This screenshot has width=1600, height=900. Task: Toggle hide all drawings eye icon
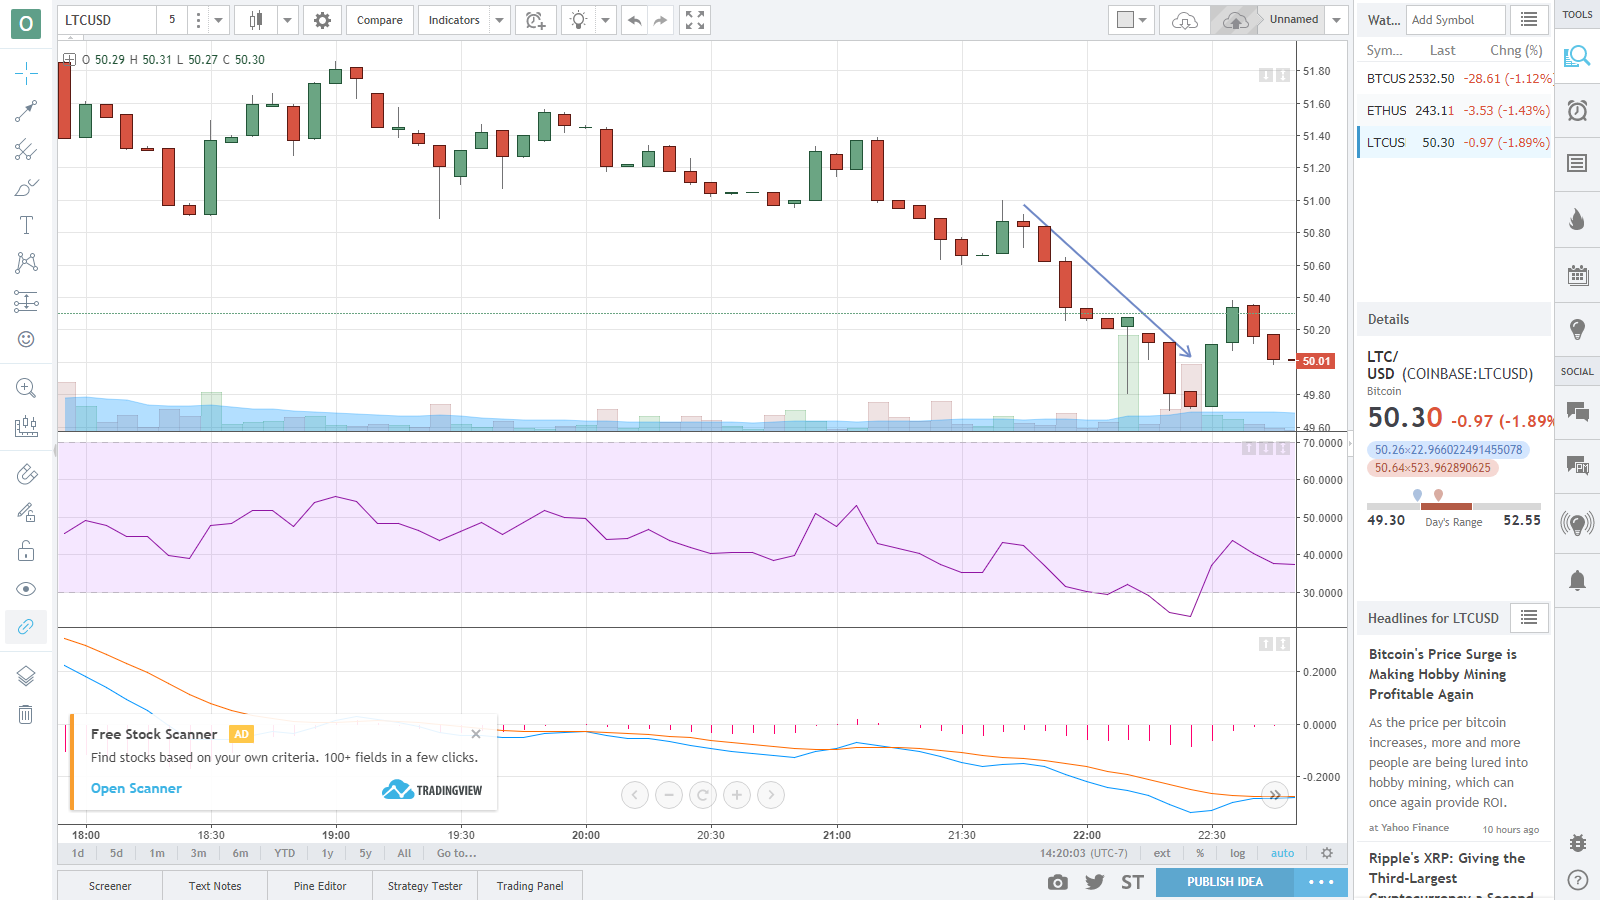26,589
